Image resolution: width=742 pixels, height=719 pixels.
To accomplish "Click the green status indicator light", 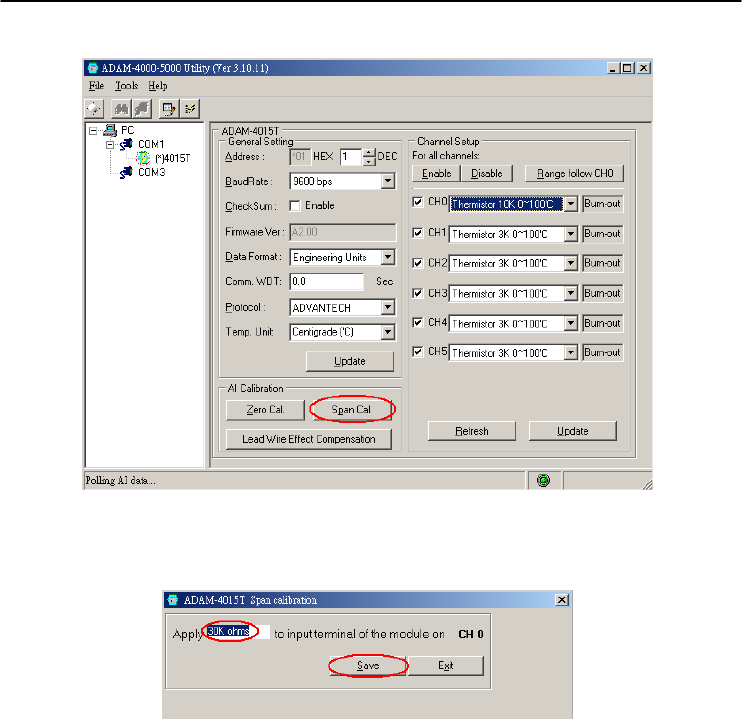I will [543, 480].
